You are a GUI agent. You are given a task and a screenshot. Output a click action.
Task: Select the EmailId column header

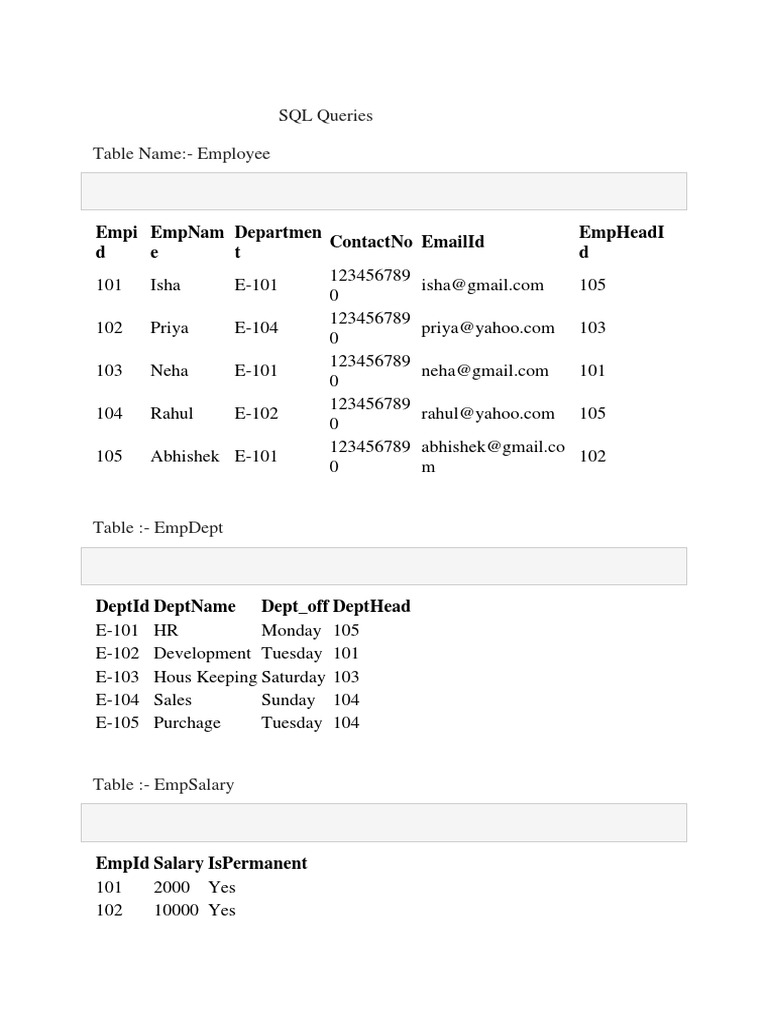tap(453, 242)
